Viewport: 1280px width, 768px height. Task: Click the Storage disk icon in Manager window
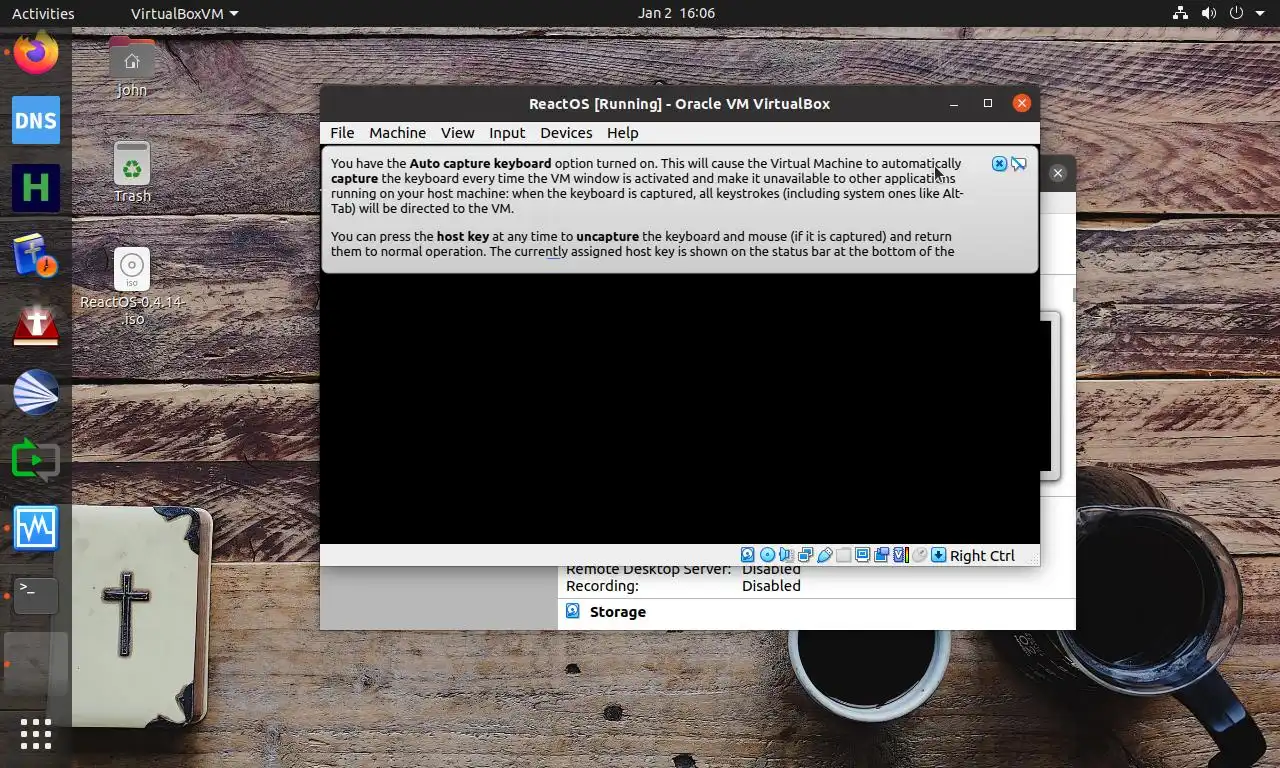[573, 611]
